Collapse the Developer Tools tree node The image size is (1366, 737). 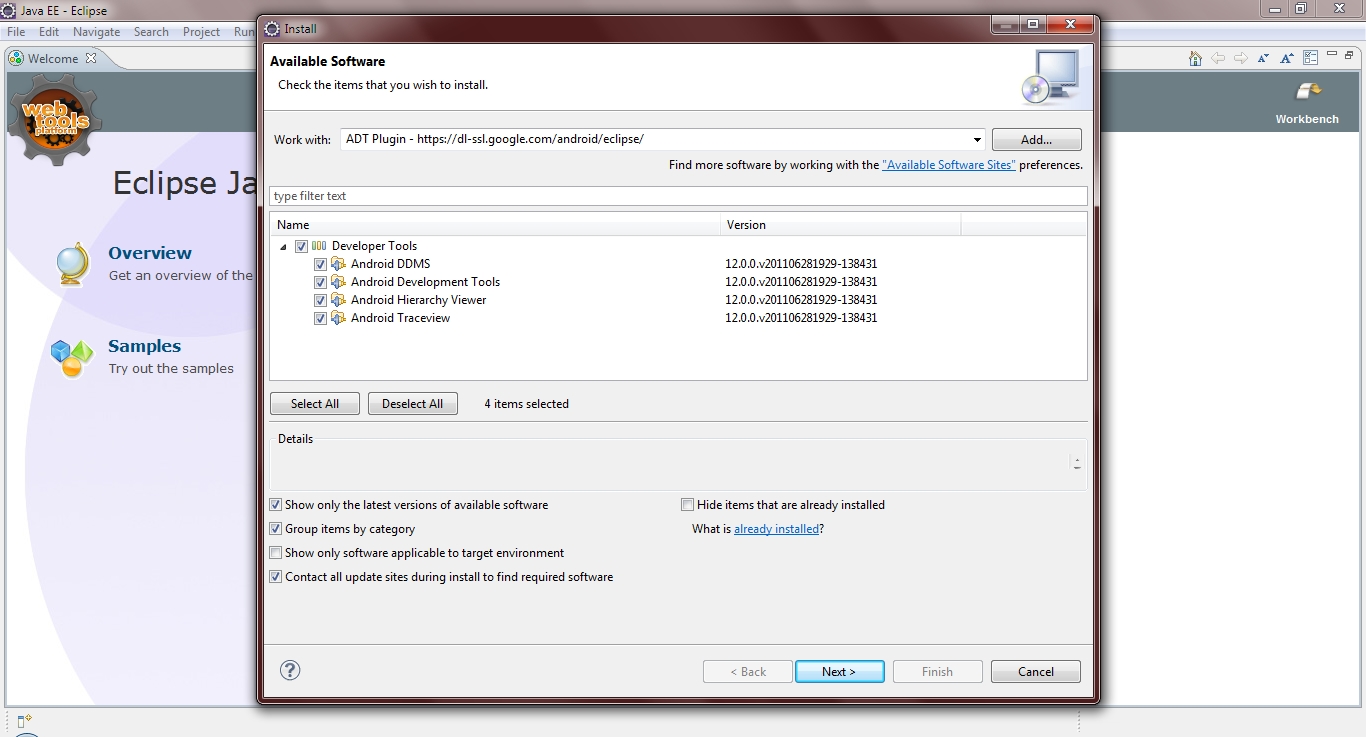(x=283, y=245)
